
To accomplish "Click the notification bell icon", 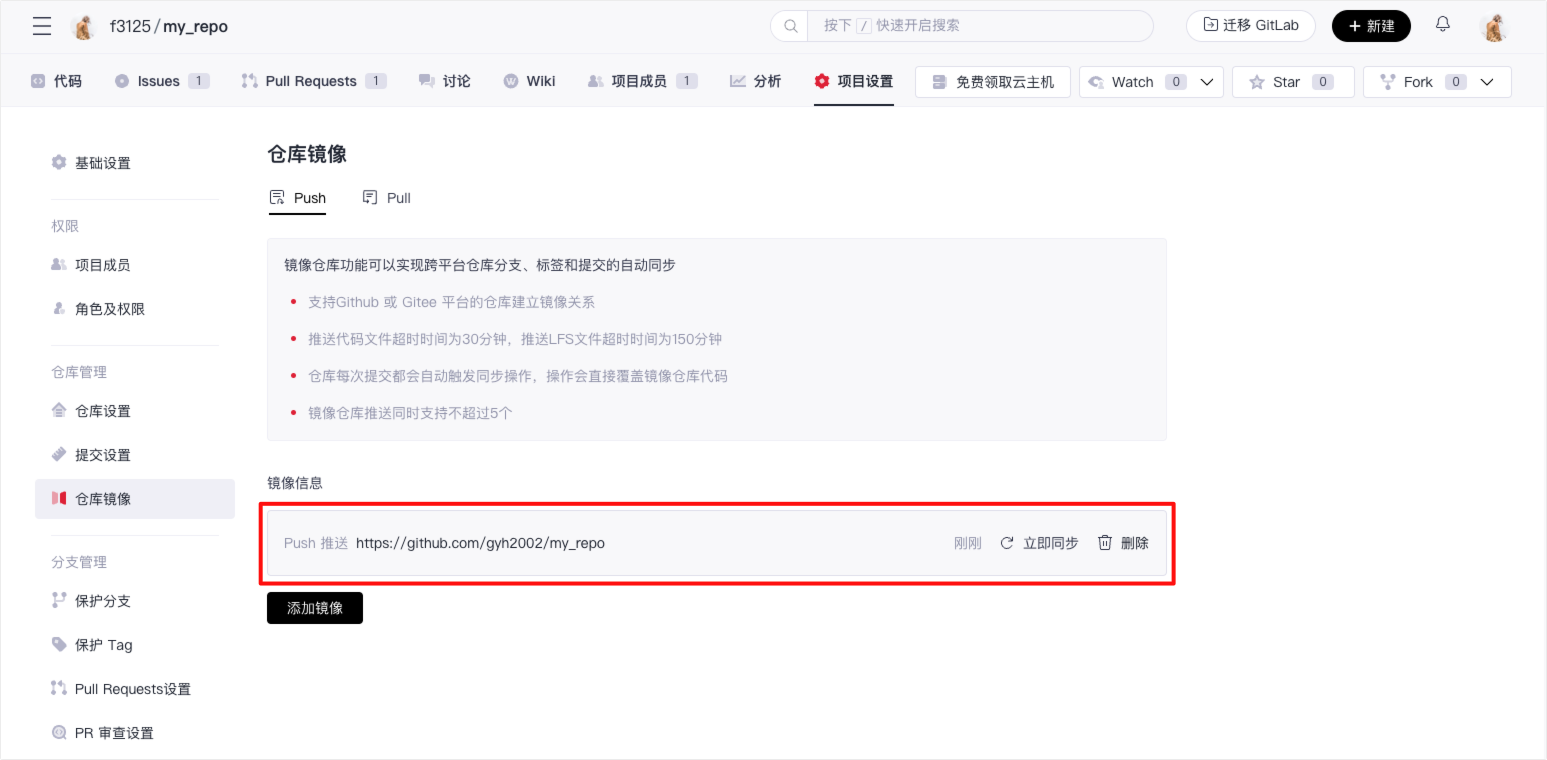I will (1442, 25).
